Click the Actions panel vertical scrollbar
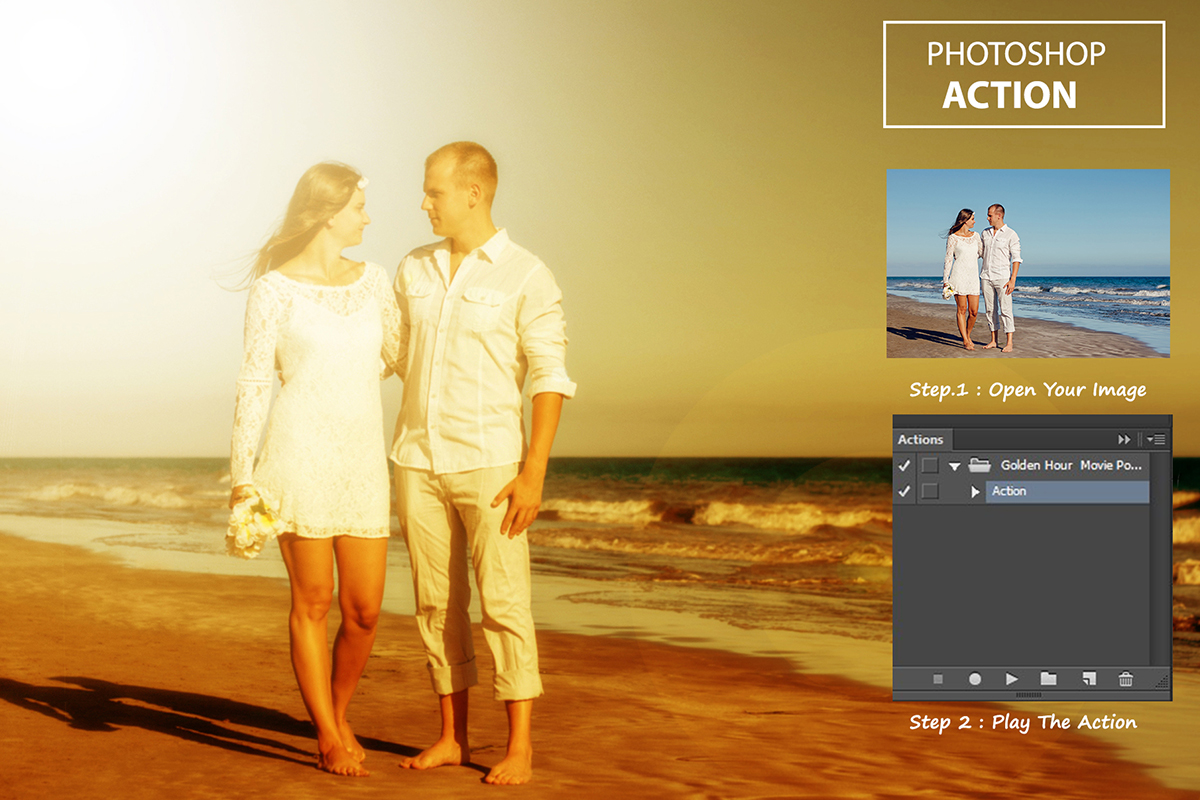 click(1160, 558)
